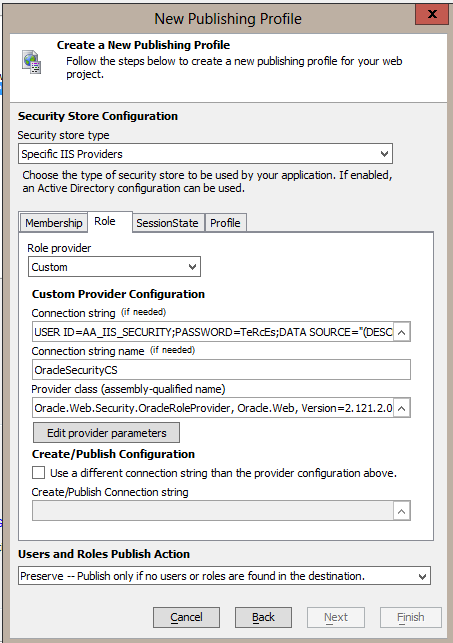The width and height of the screenshot is (453, 643).
Task: Switch to the Profile tab
Action: pyautogui.click(x=225, y=223)
